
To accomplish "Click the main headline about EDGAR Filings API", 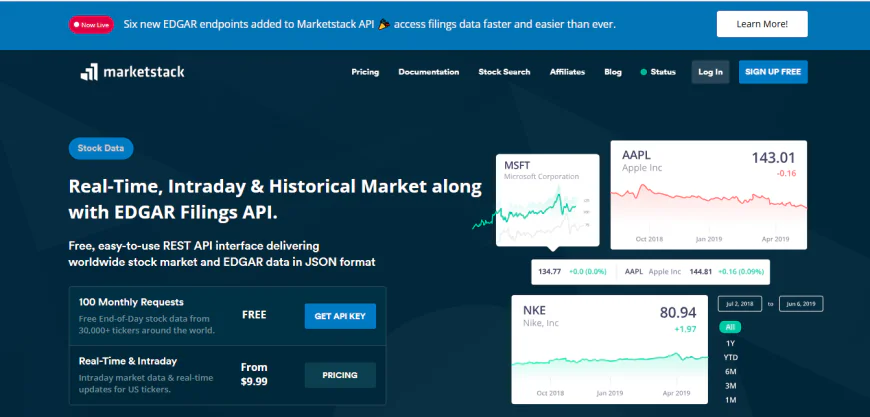I will (275, 199).
